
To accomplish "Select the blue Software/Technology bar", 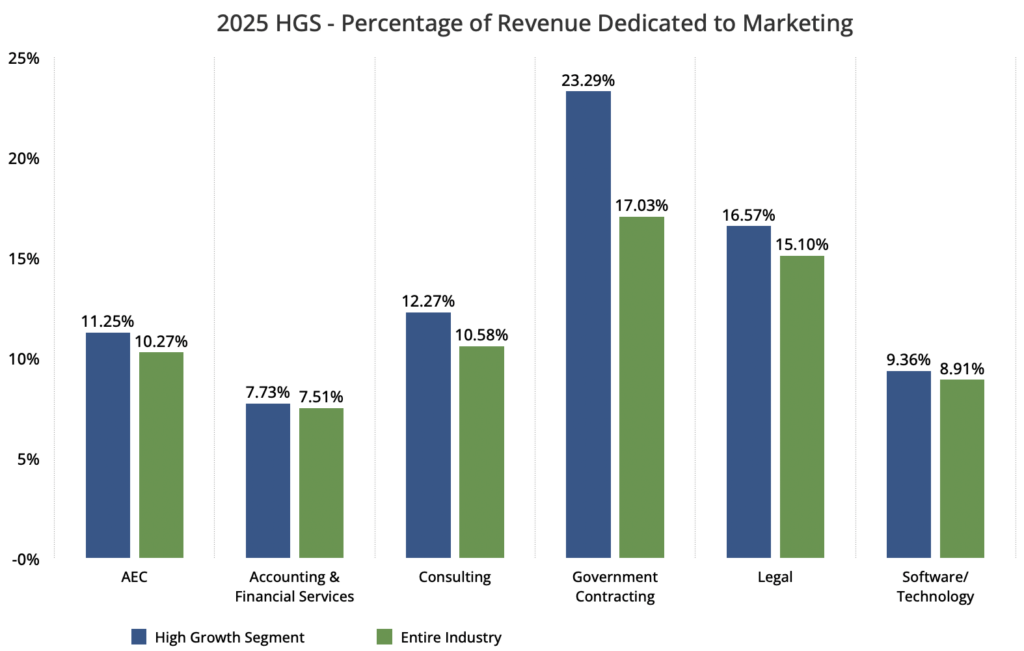I will [x=909, y=464].
